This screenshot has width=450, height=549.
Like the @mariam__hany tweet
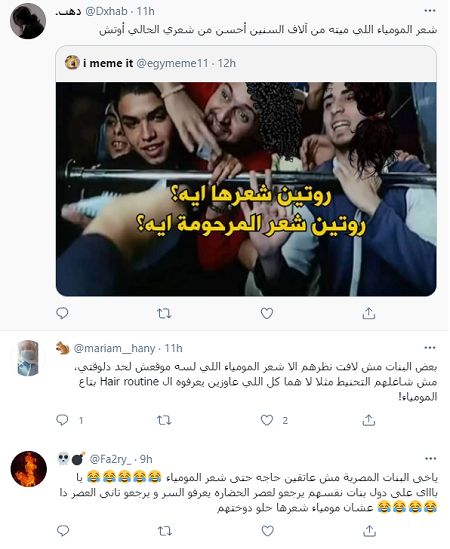coord(267,420)
